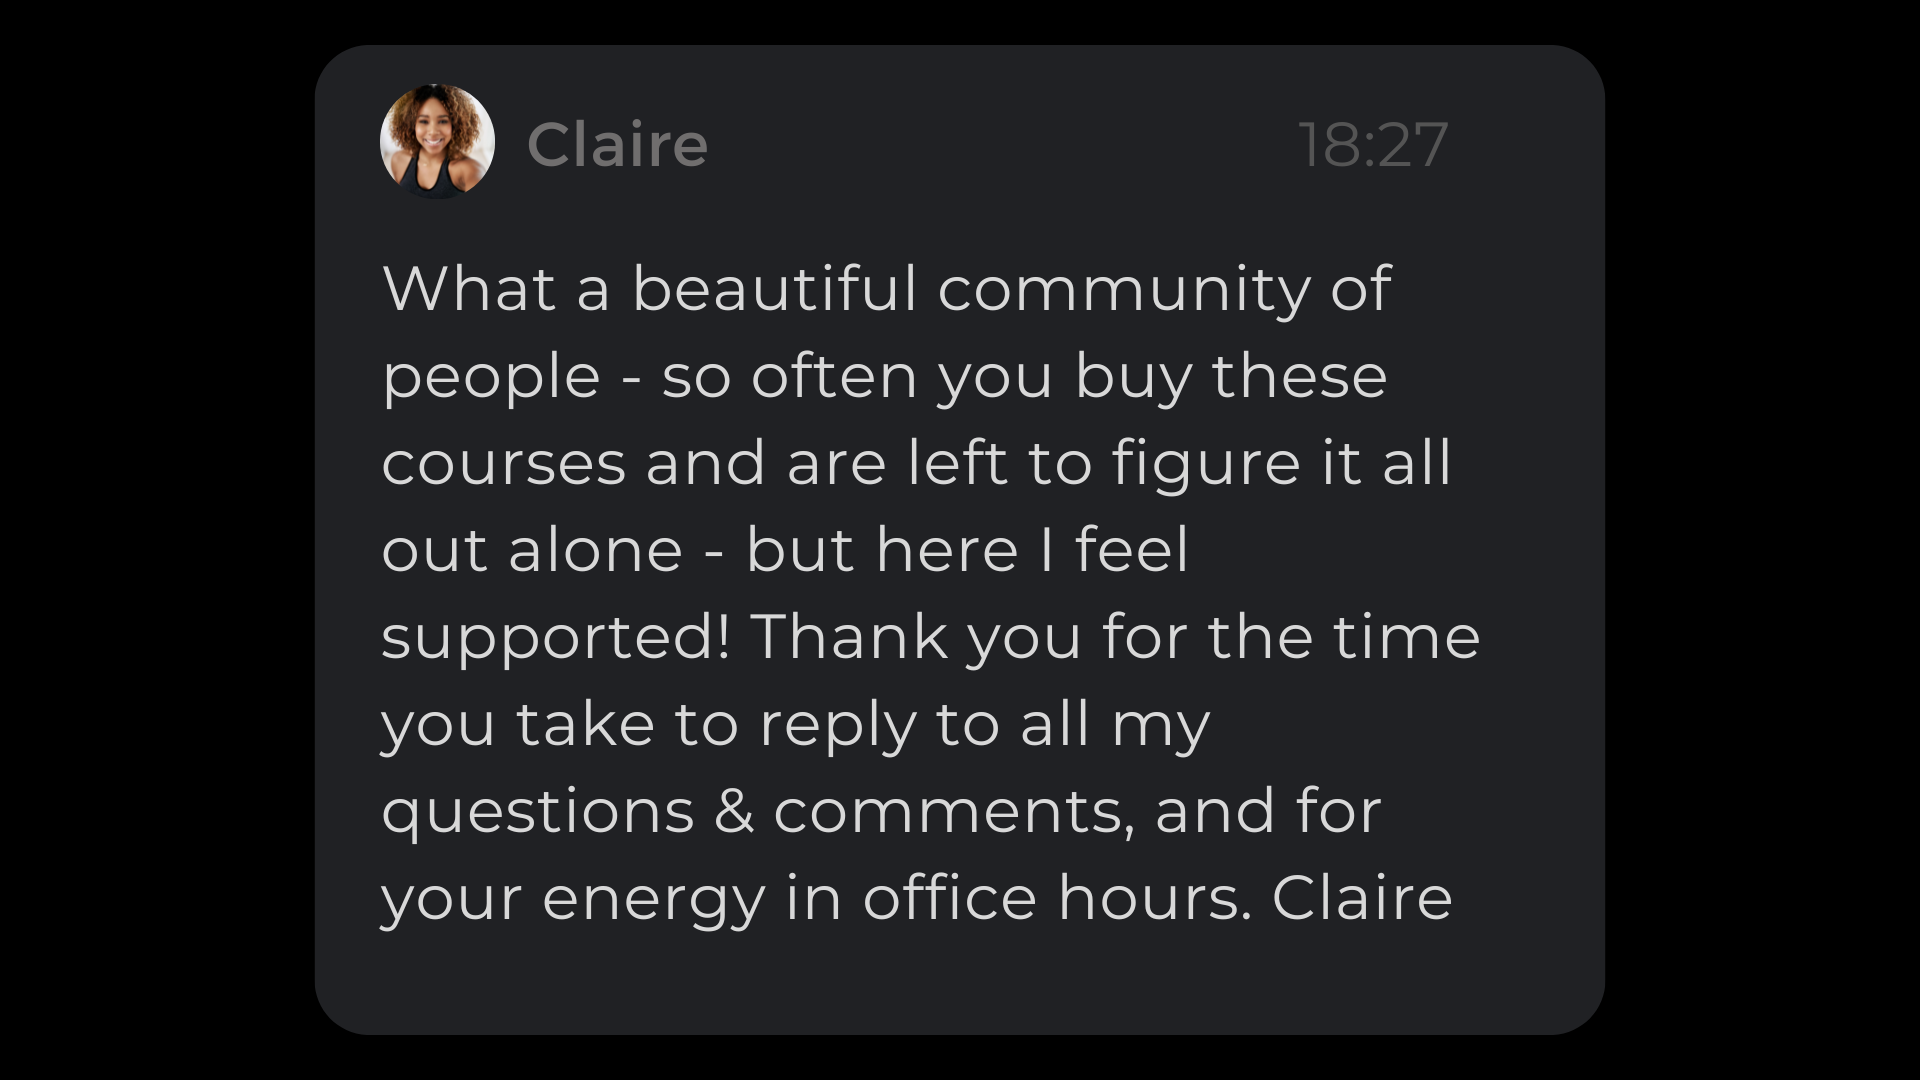
Task: Click the phrase "Thank you" in the message
Action: pyautogui.click(x=915, y=637)
